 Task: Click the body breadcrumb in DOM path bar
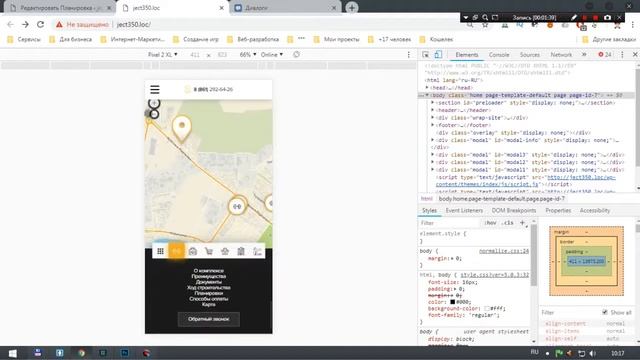click(x=502, y=199)
